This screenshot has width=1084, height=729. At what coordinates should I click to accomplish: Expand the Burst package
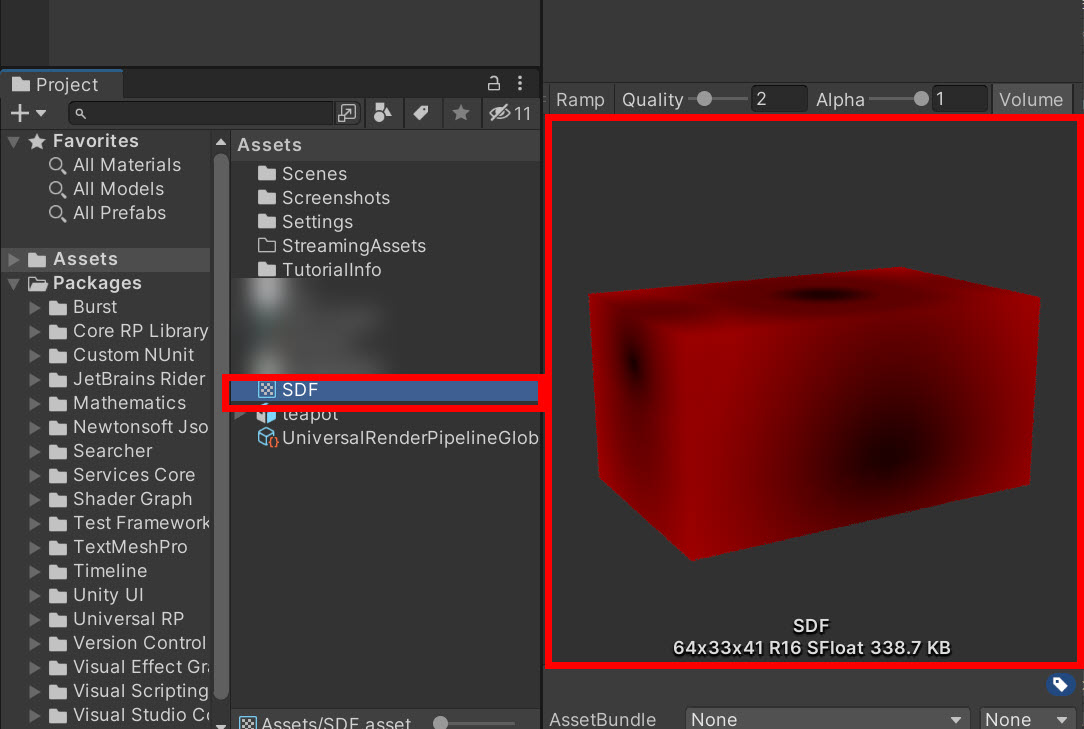pos(35,307)
